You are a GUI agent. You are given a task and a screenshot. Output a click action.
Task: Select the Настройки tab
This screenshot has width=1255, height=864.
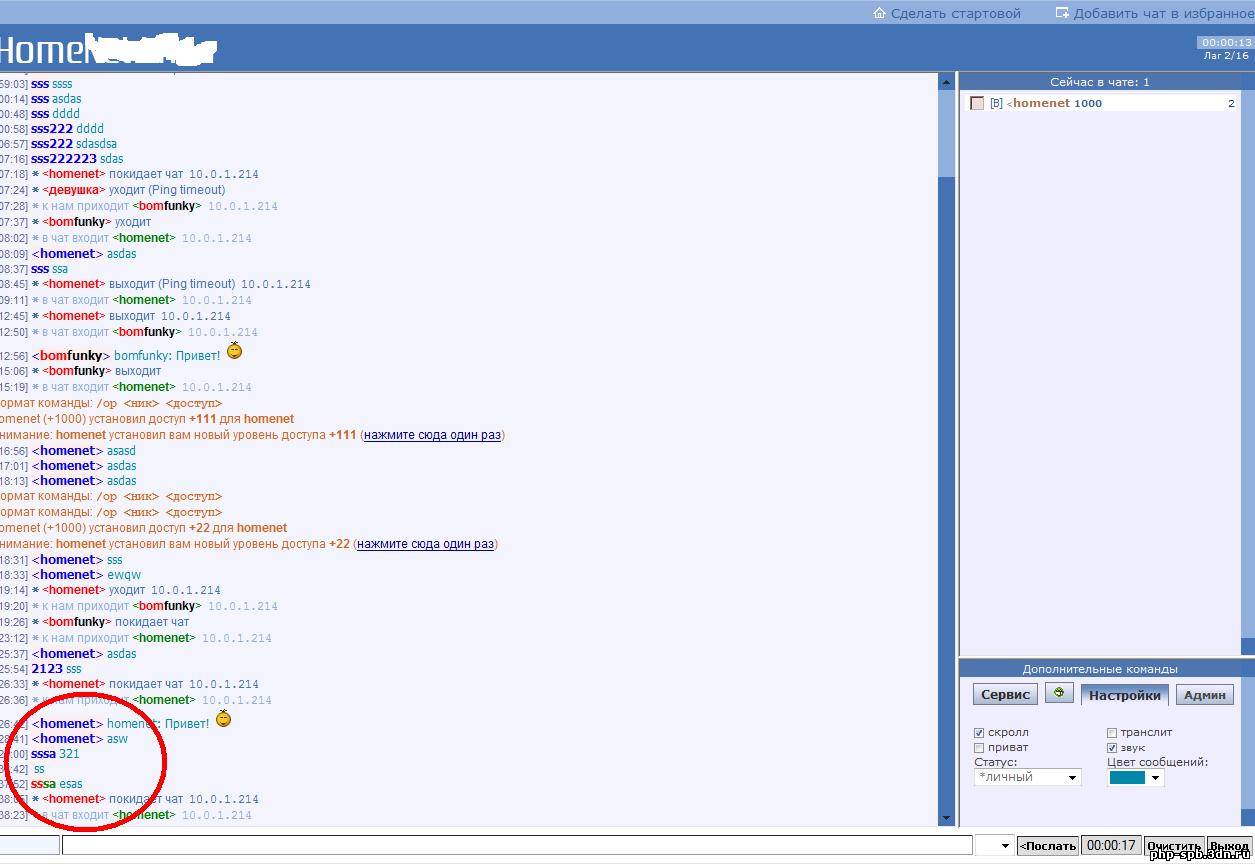[1125, 695]
